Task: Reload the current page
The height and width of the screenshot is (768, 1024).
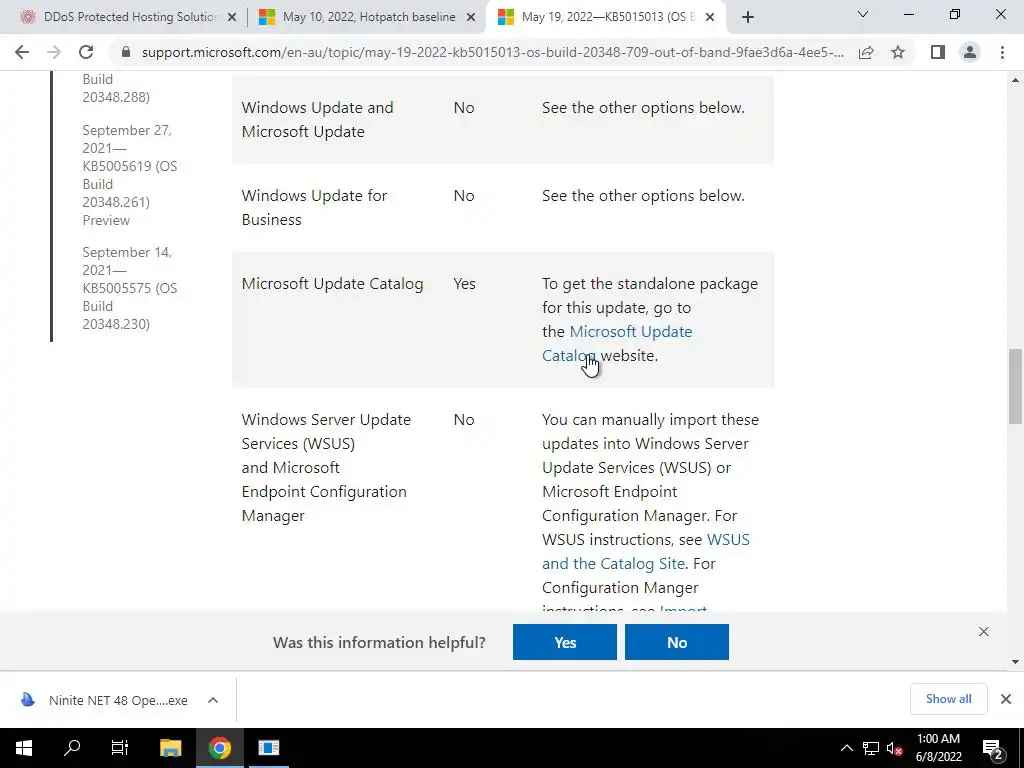Action: (x=86, y=52)
